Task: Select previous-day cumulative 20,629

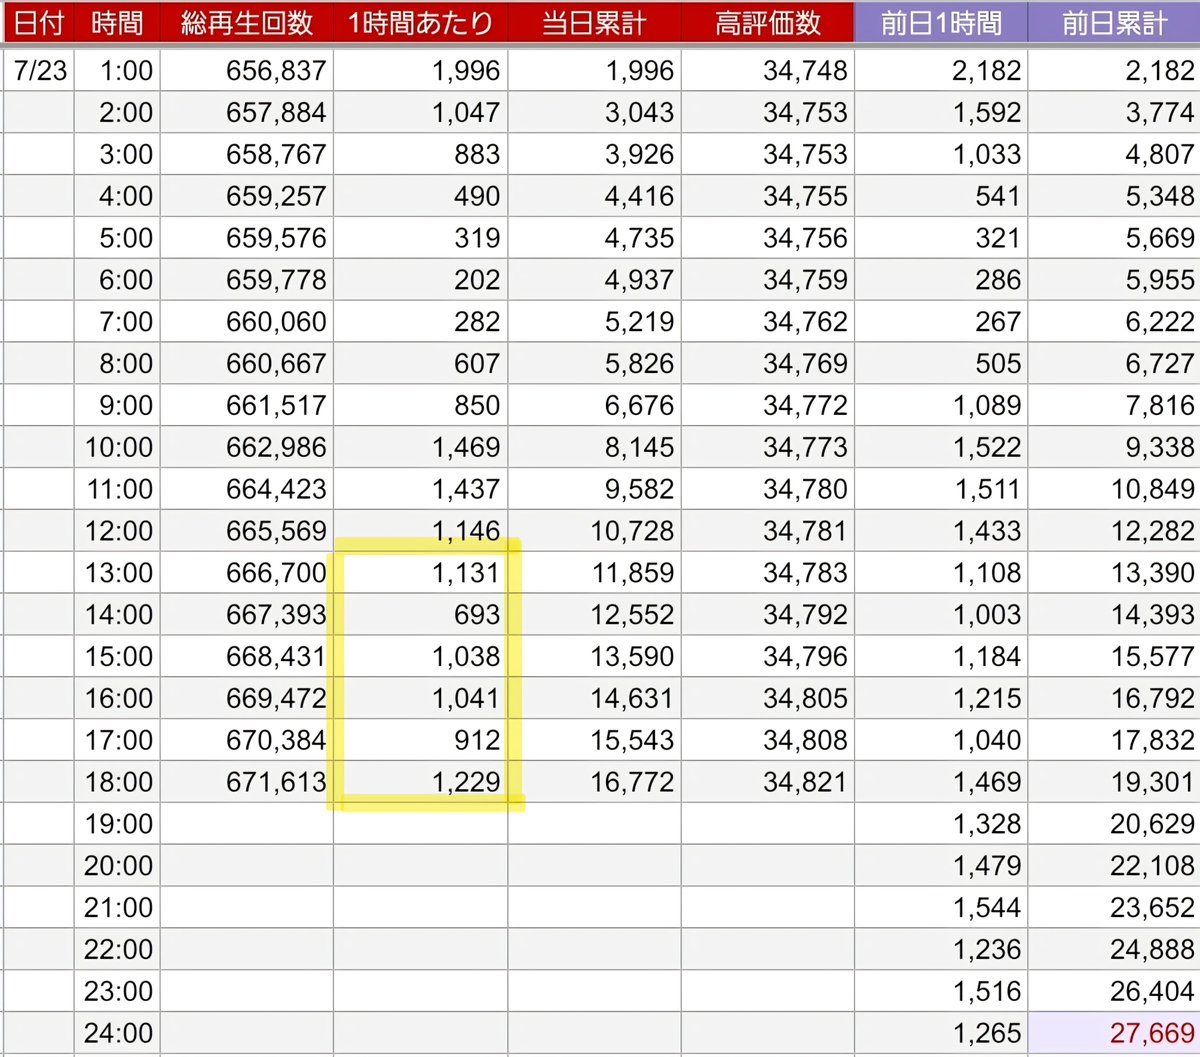Action: click(x=1114, y=824)
